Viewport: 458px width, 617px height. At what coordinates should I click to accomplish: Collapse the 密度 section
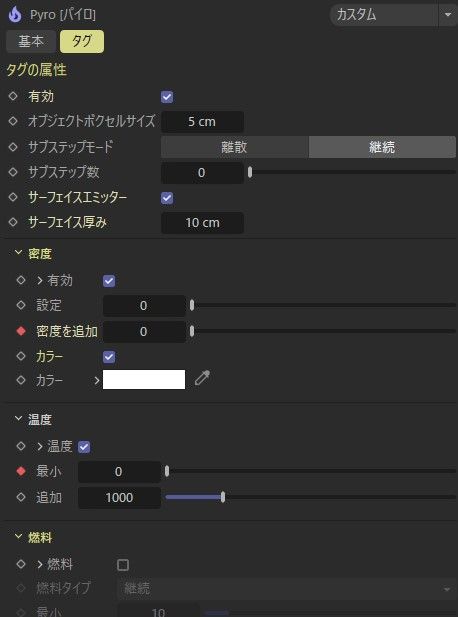18,253
